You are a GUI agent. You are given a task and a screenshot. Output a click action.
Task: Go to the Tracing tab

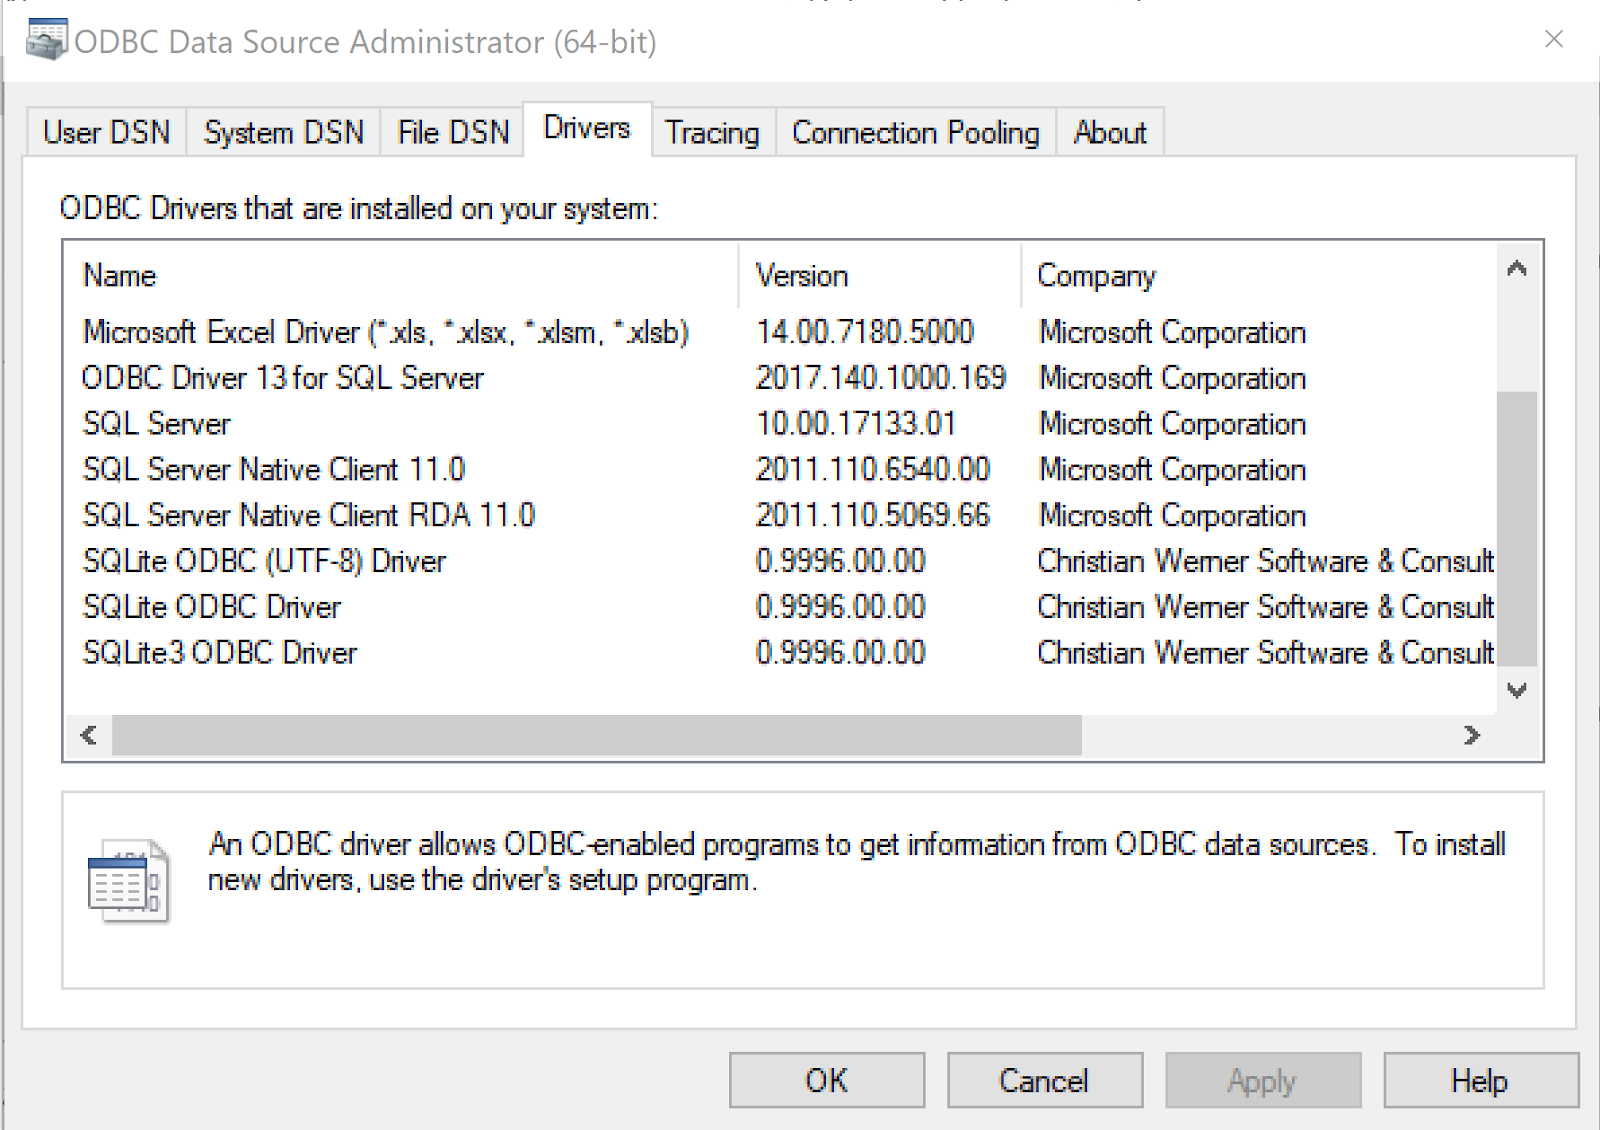coord(713,132)
